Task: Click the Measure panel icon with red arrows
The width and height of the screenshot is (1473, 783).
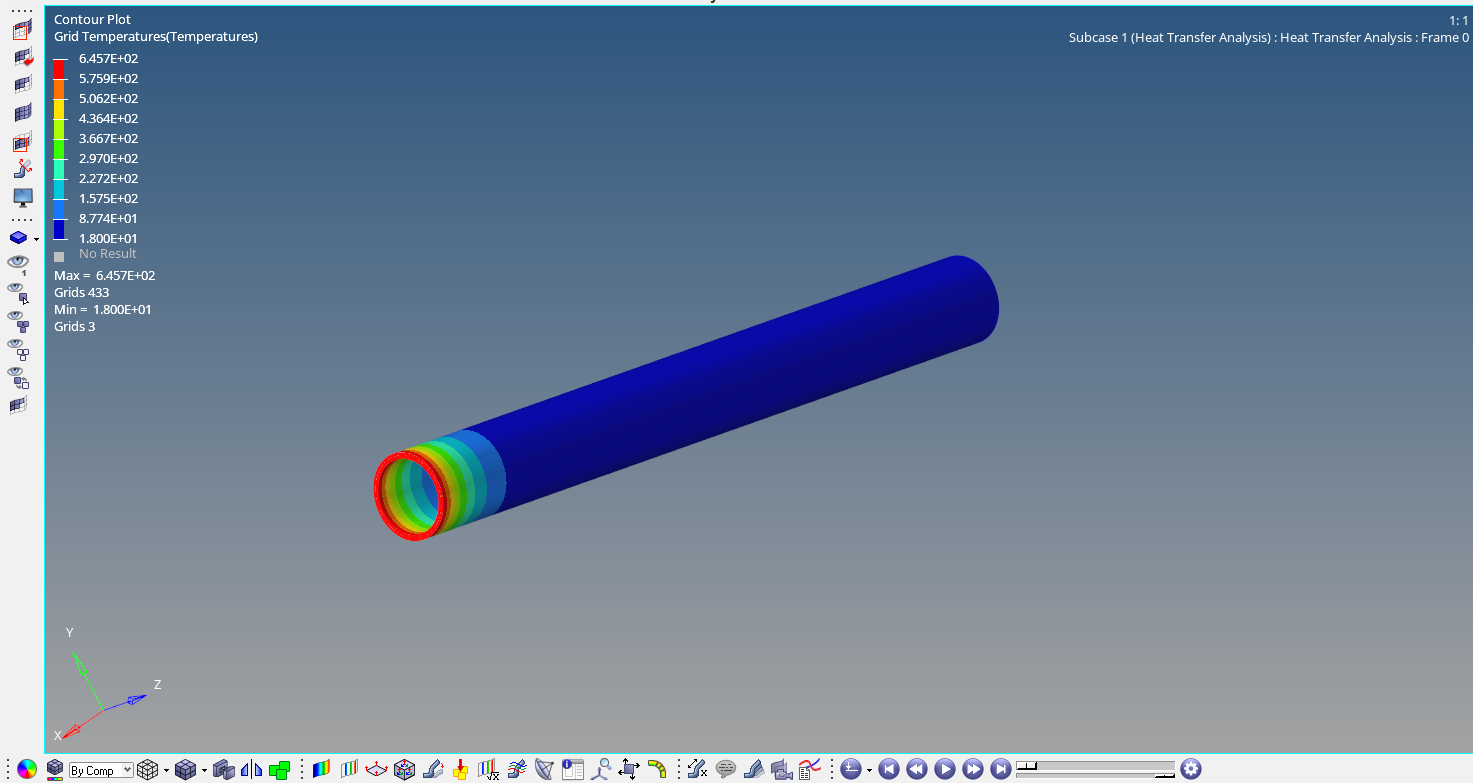Action: pos(377,769)
